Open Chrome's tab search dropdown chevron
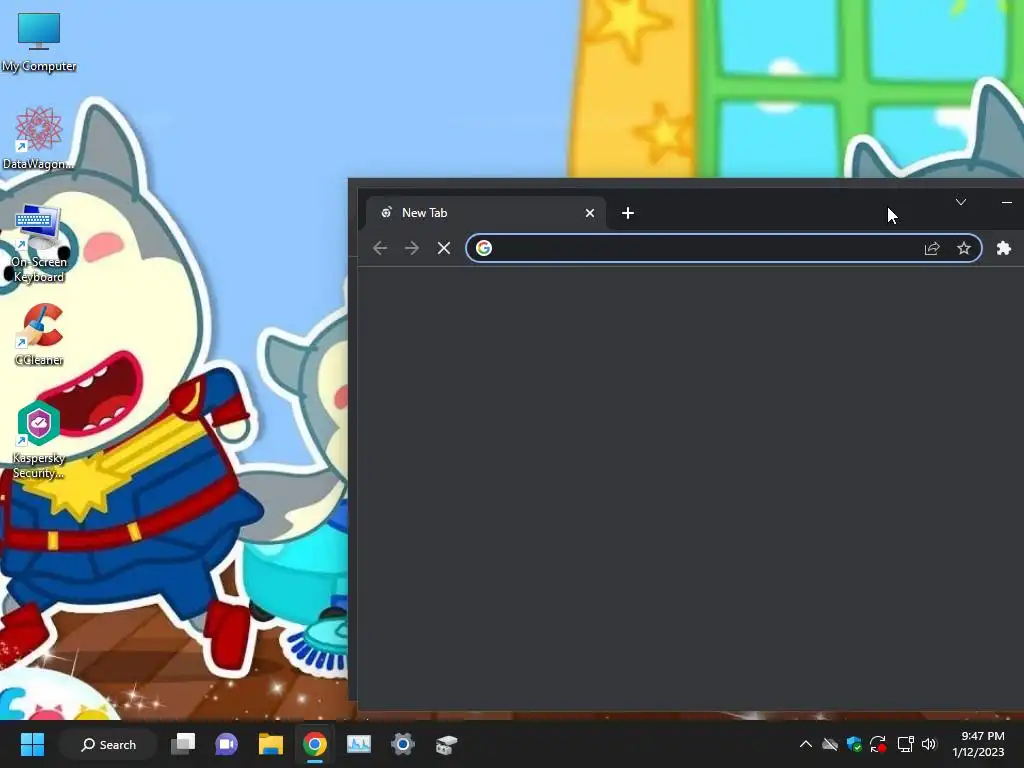The image size is (1024, 768). pyautogui.click(x=961, y=202)
